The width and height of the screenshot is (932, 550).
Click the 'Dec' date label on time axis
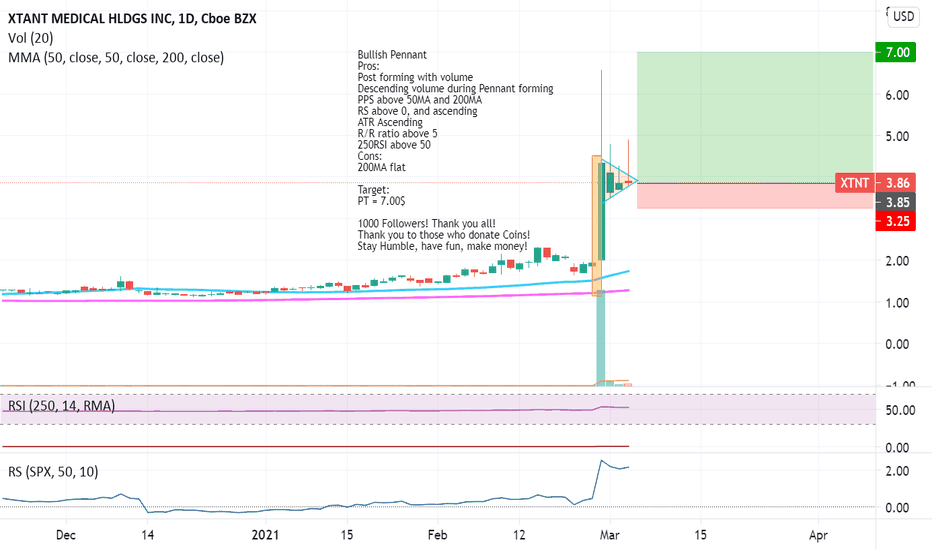click(65, 535)
